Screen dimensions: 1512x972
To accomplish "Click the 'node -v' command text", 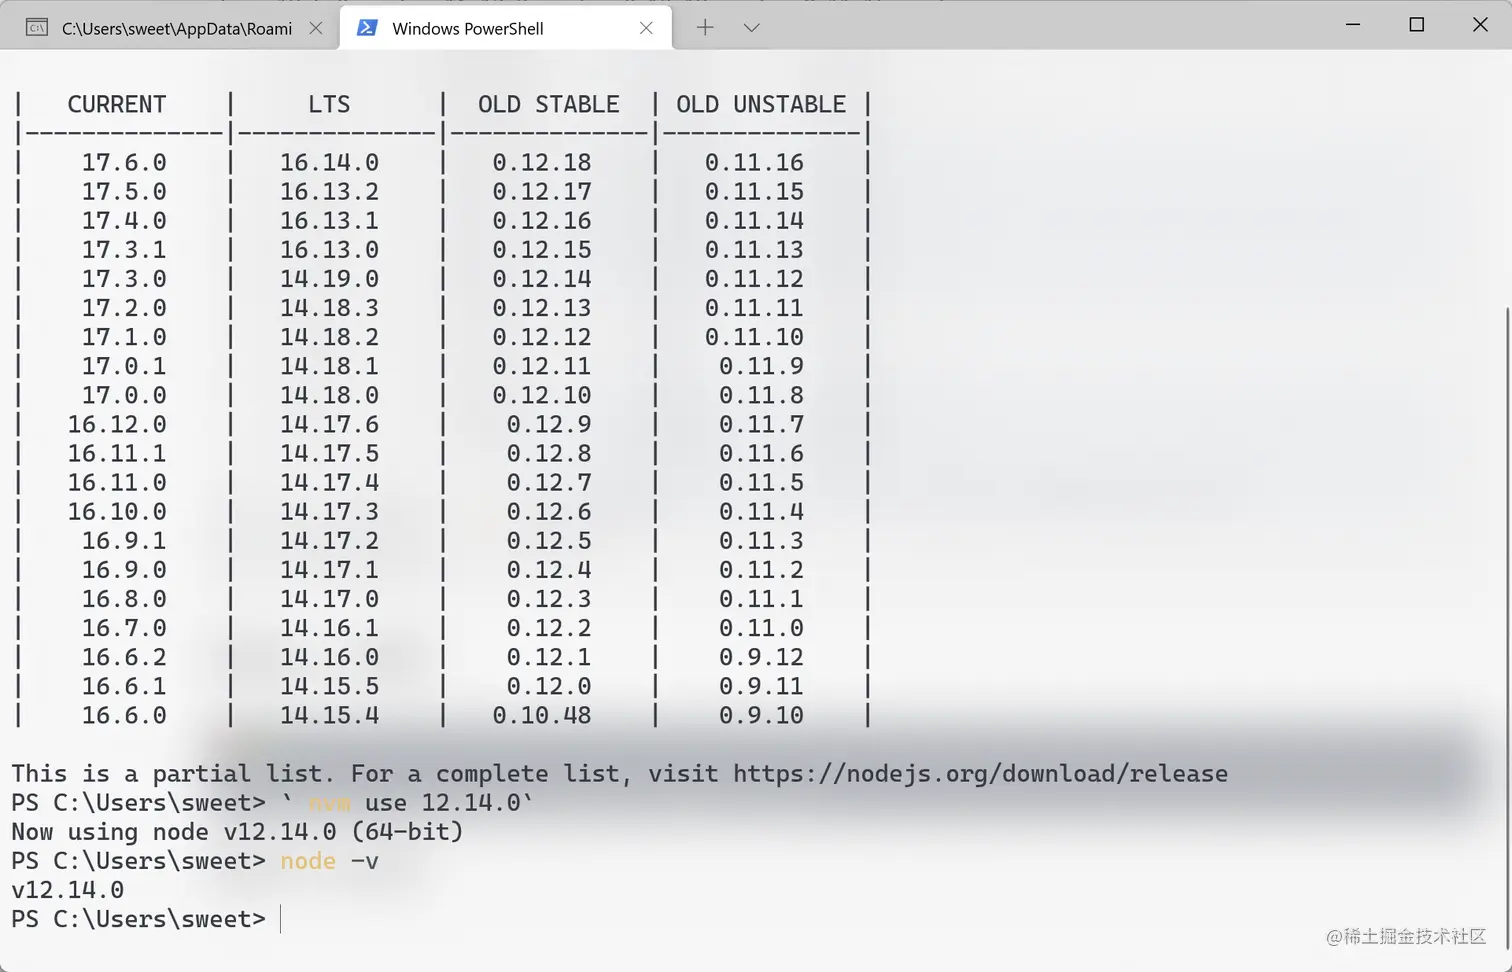I will [x=329, y=861].
